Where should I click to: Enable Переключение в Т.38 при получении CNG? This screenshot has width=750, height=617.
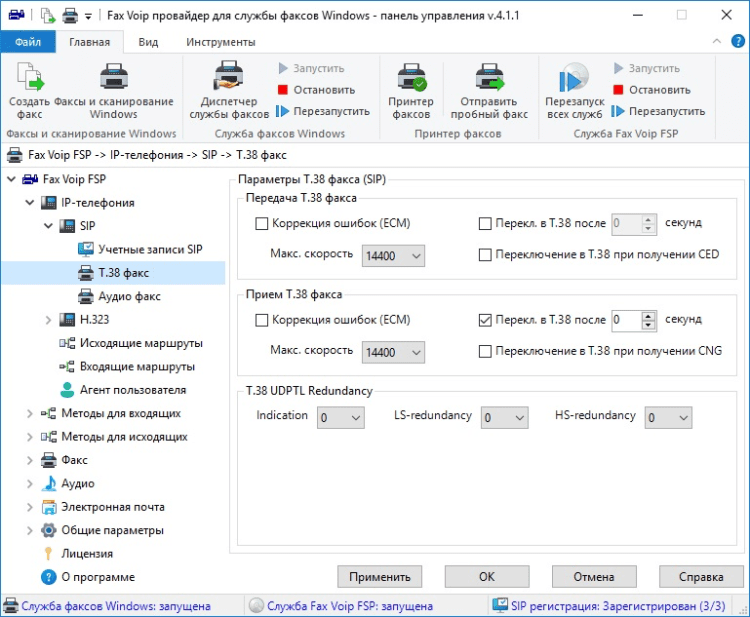click(485, 351)
